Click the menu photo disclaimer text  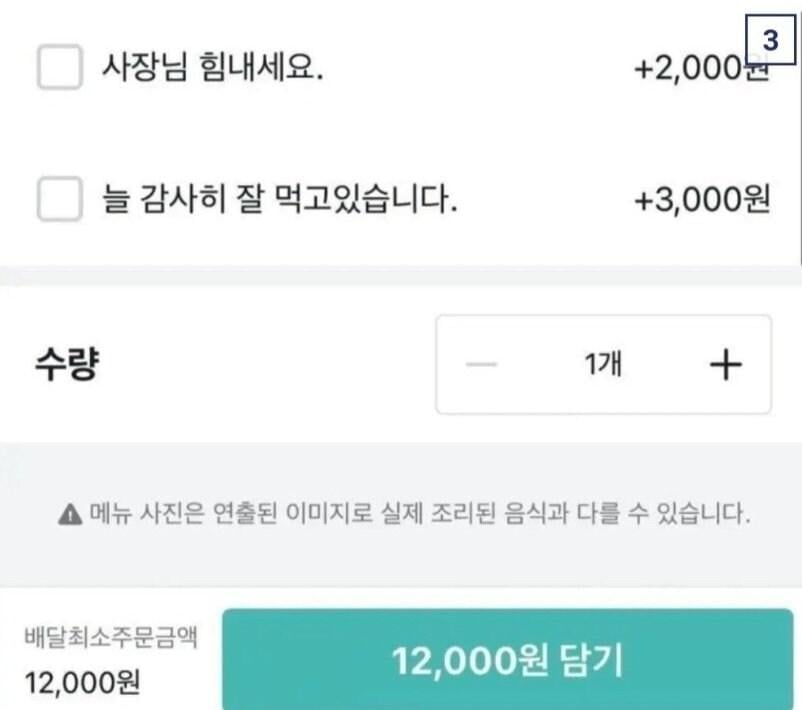419,516
